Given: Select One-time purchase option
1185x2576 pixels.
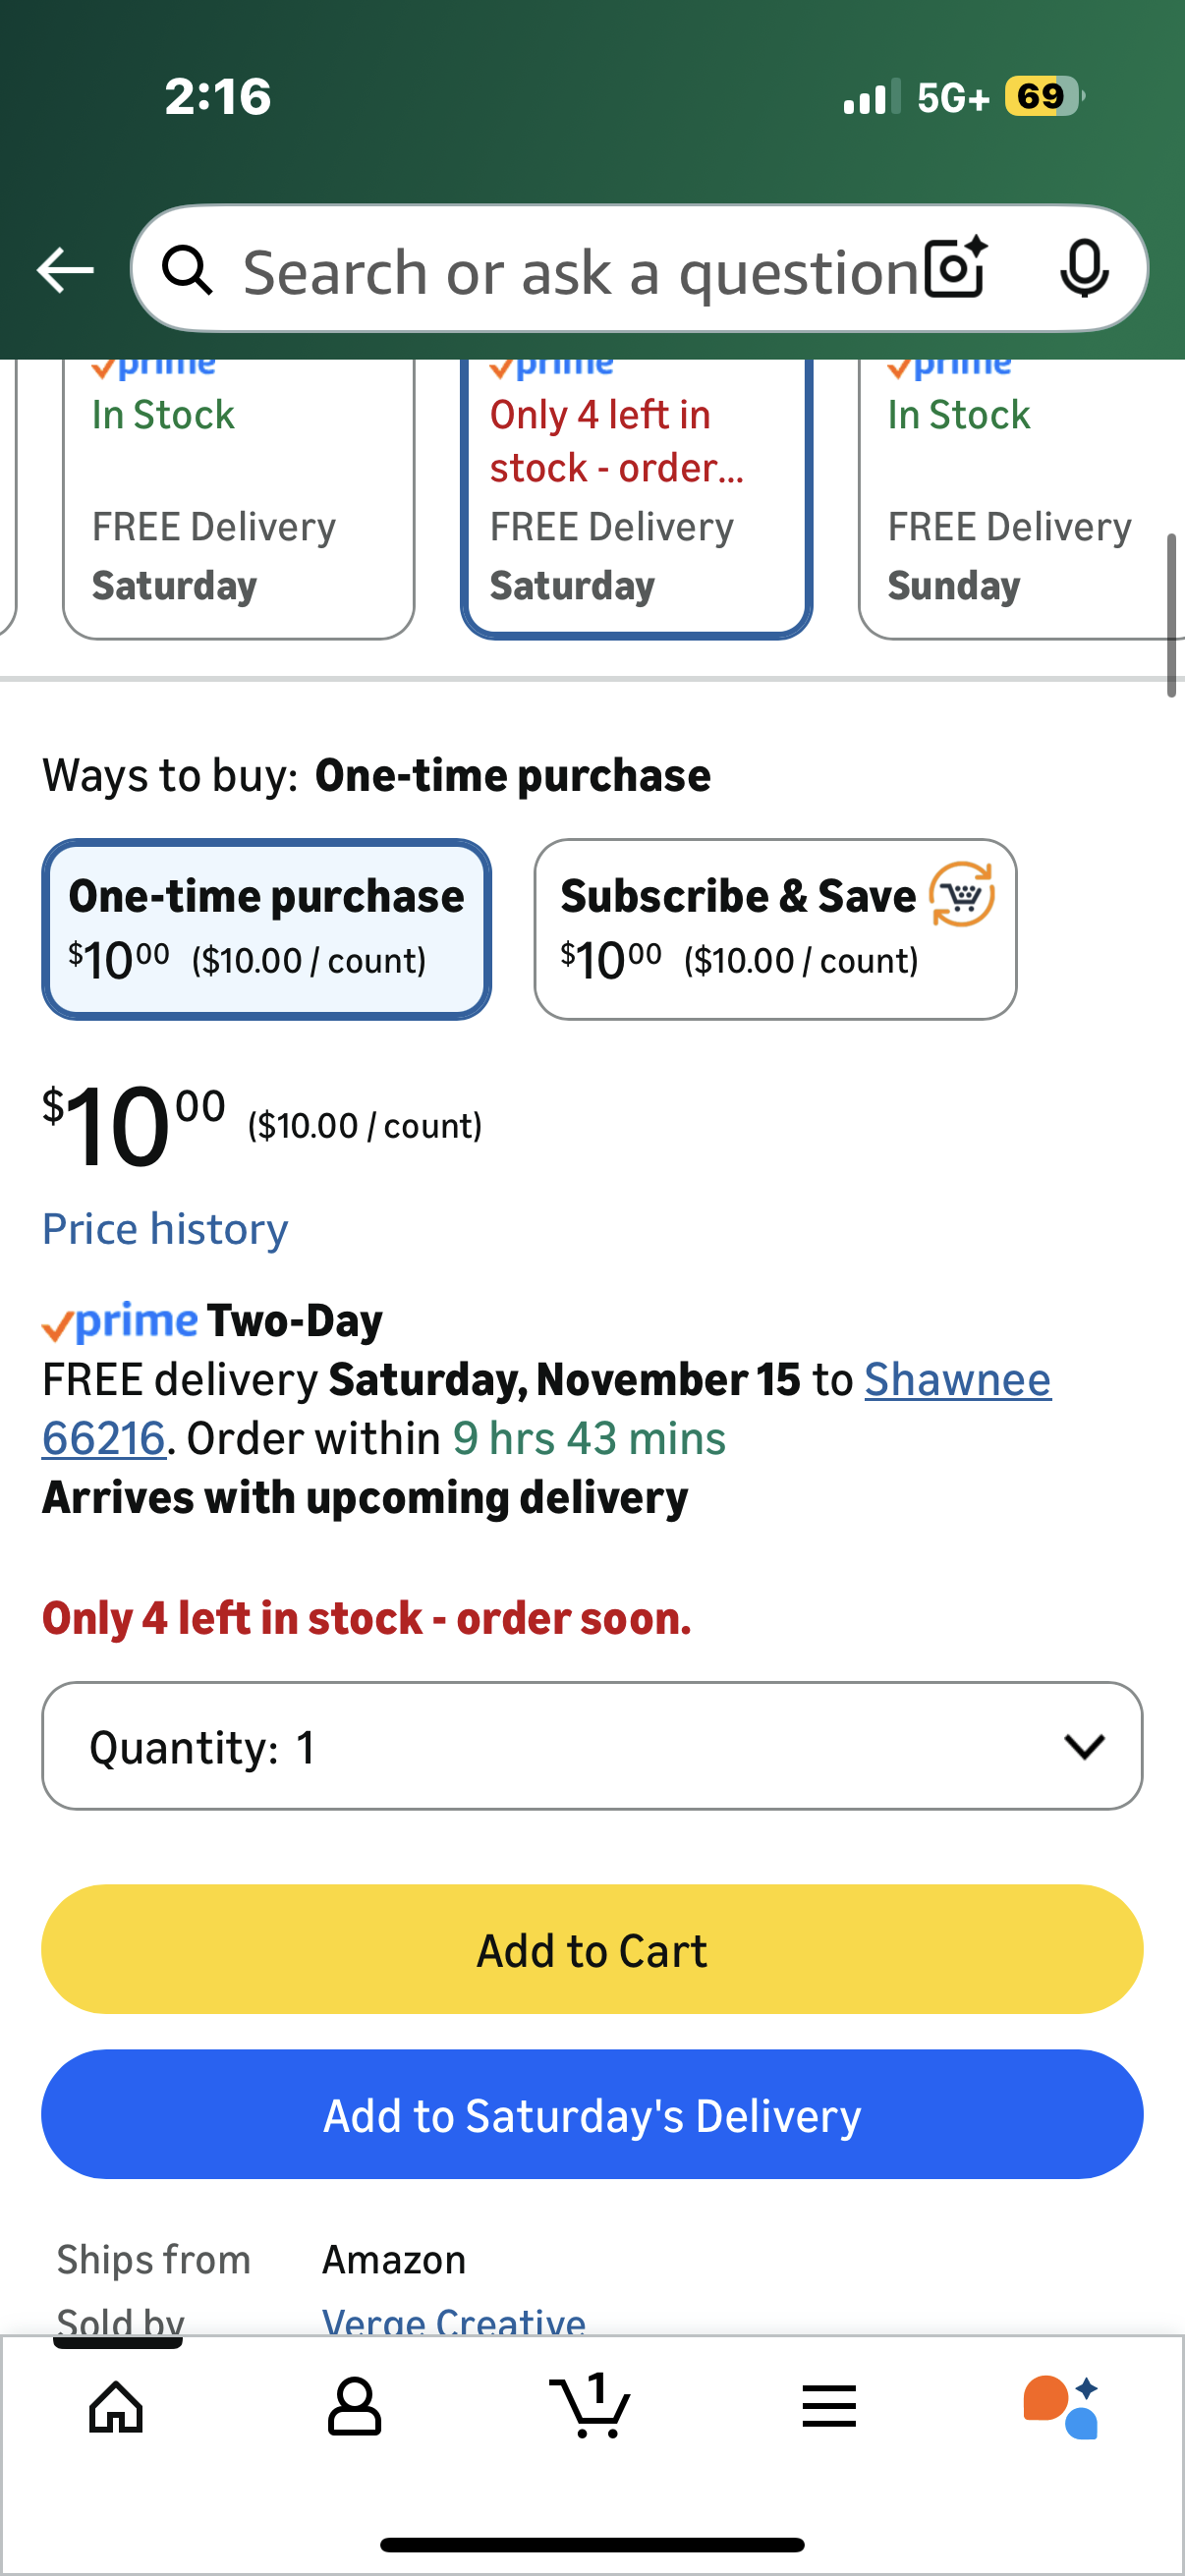Looking at the screenshot, I should tap(266, 929).
